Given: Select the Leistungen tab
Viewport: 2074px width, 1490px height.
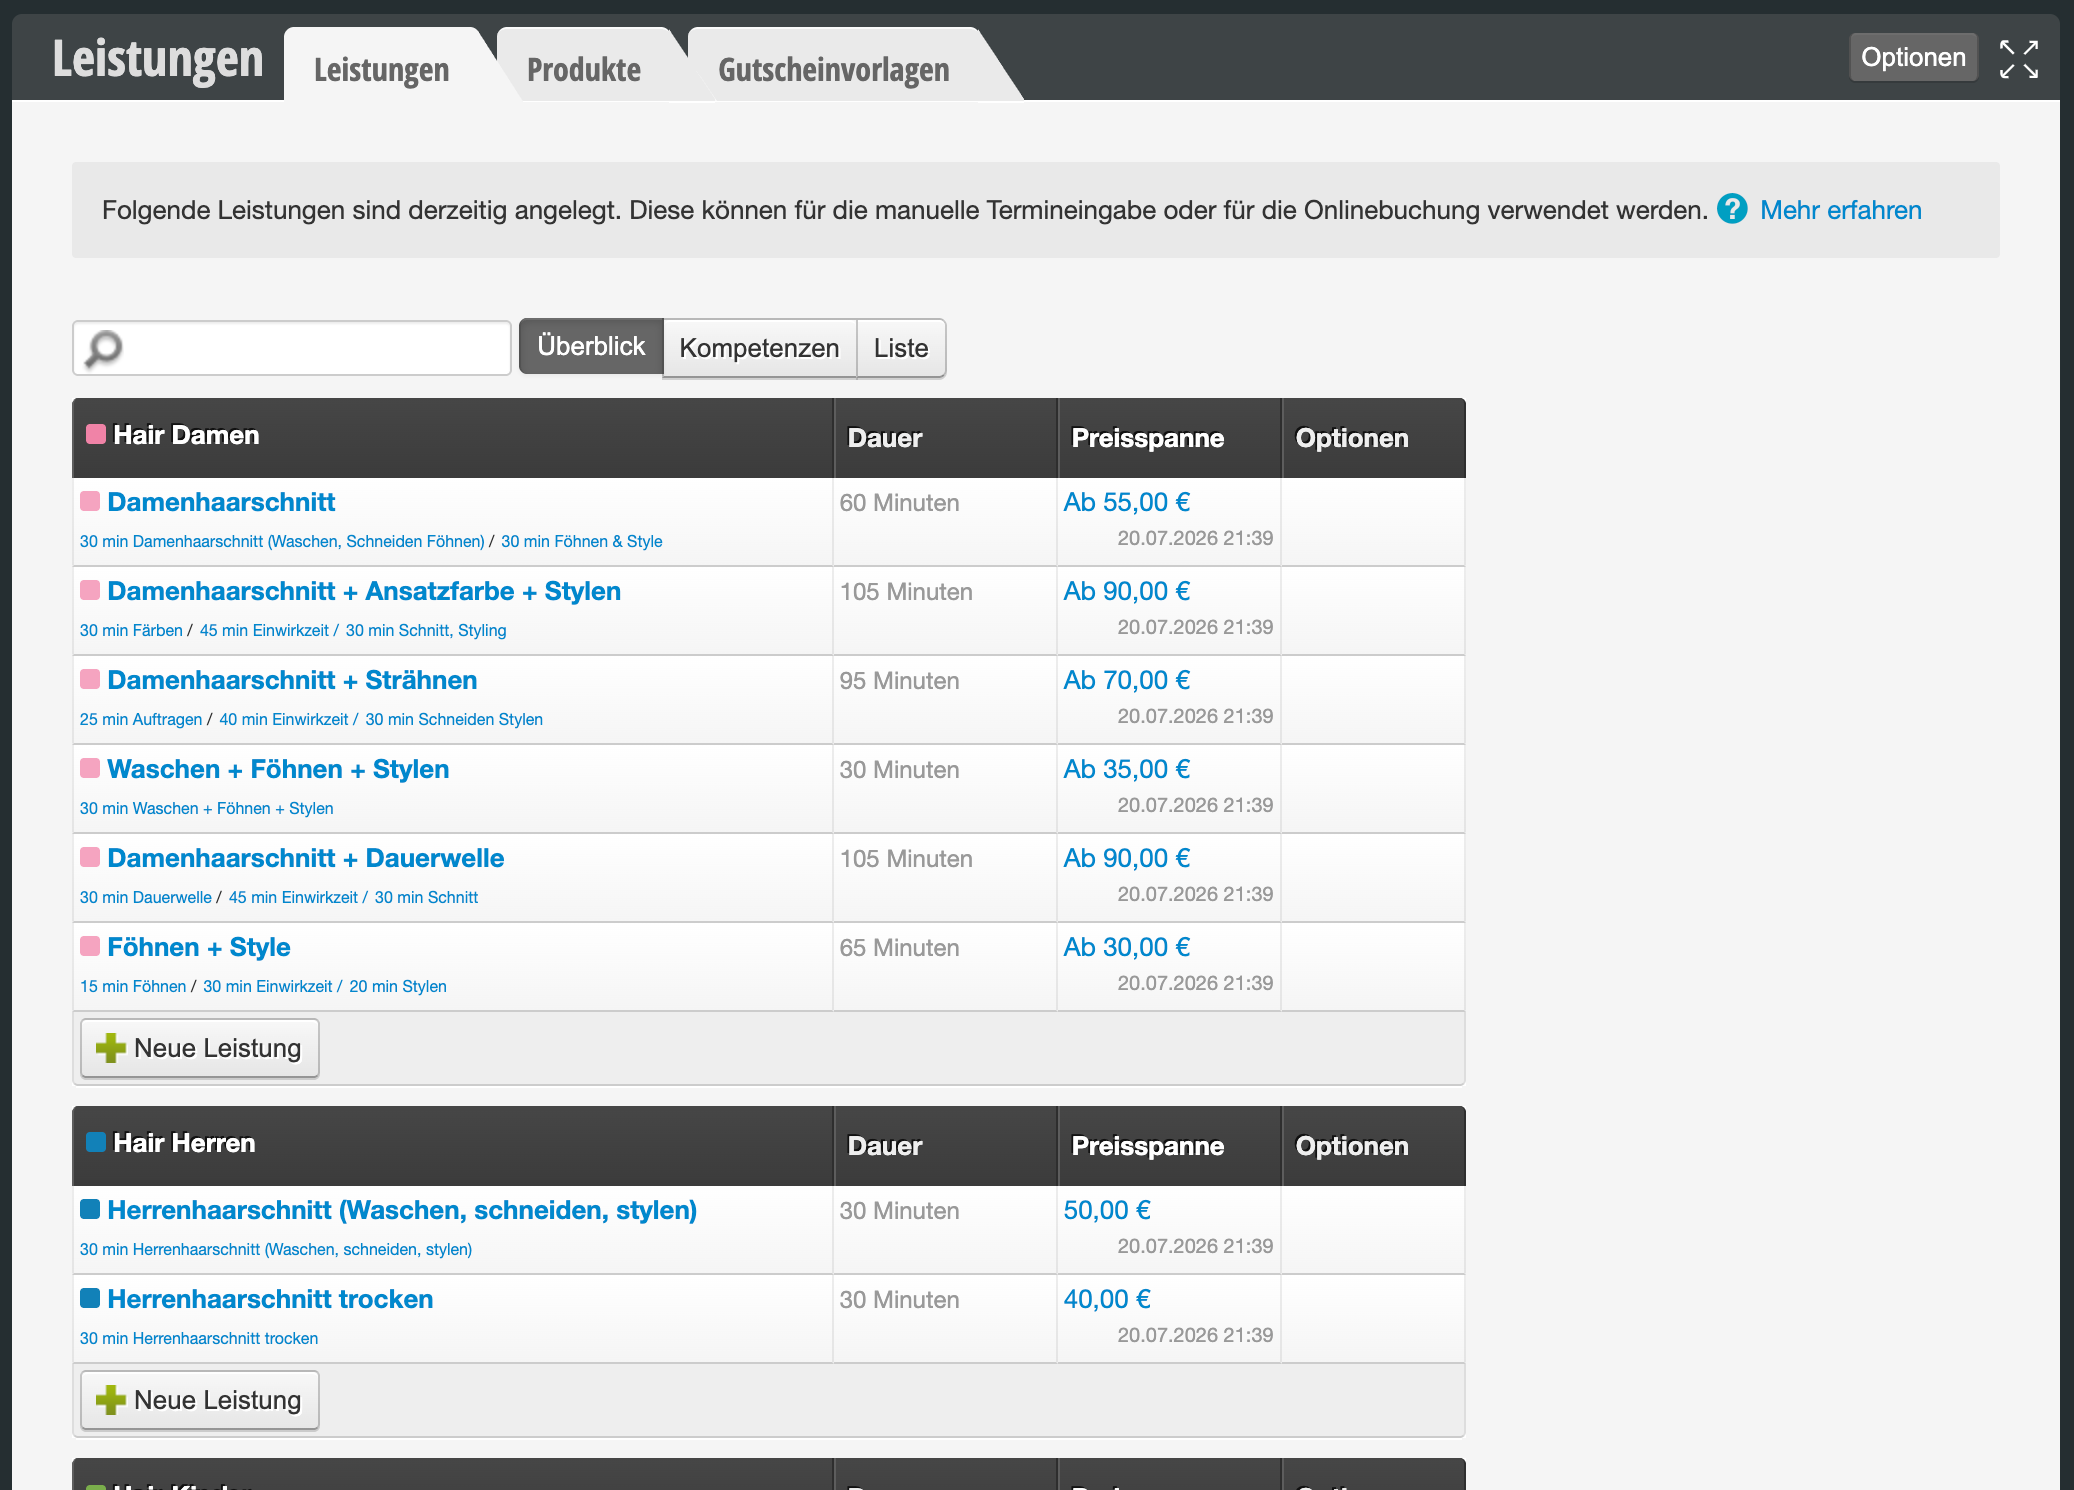Looking at the screenshot, I should [x=381, y=69].
